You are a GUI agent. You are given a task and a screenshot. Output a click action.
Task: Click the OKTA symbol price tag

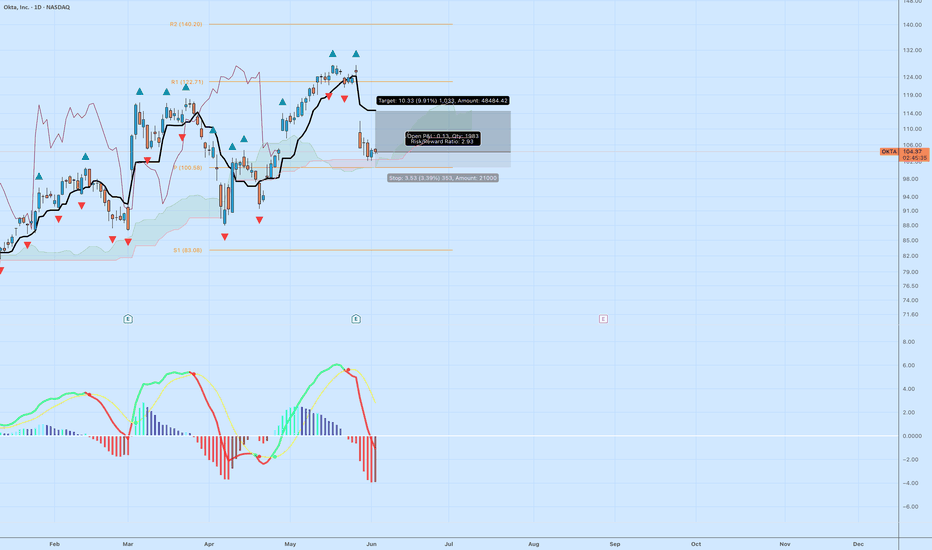pyautogui.click(x=889, y=152)
